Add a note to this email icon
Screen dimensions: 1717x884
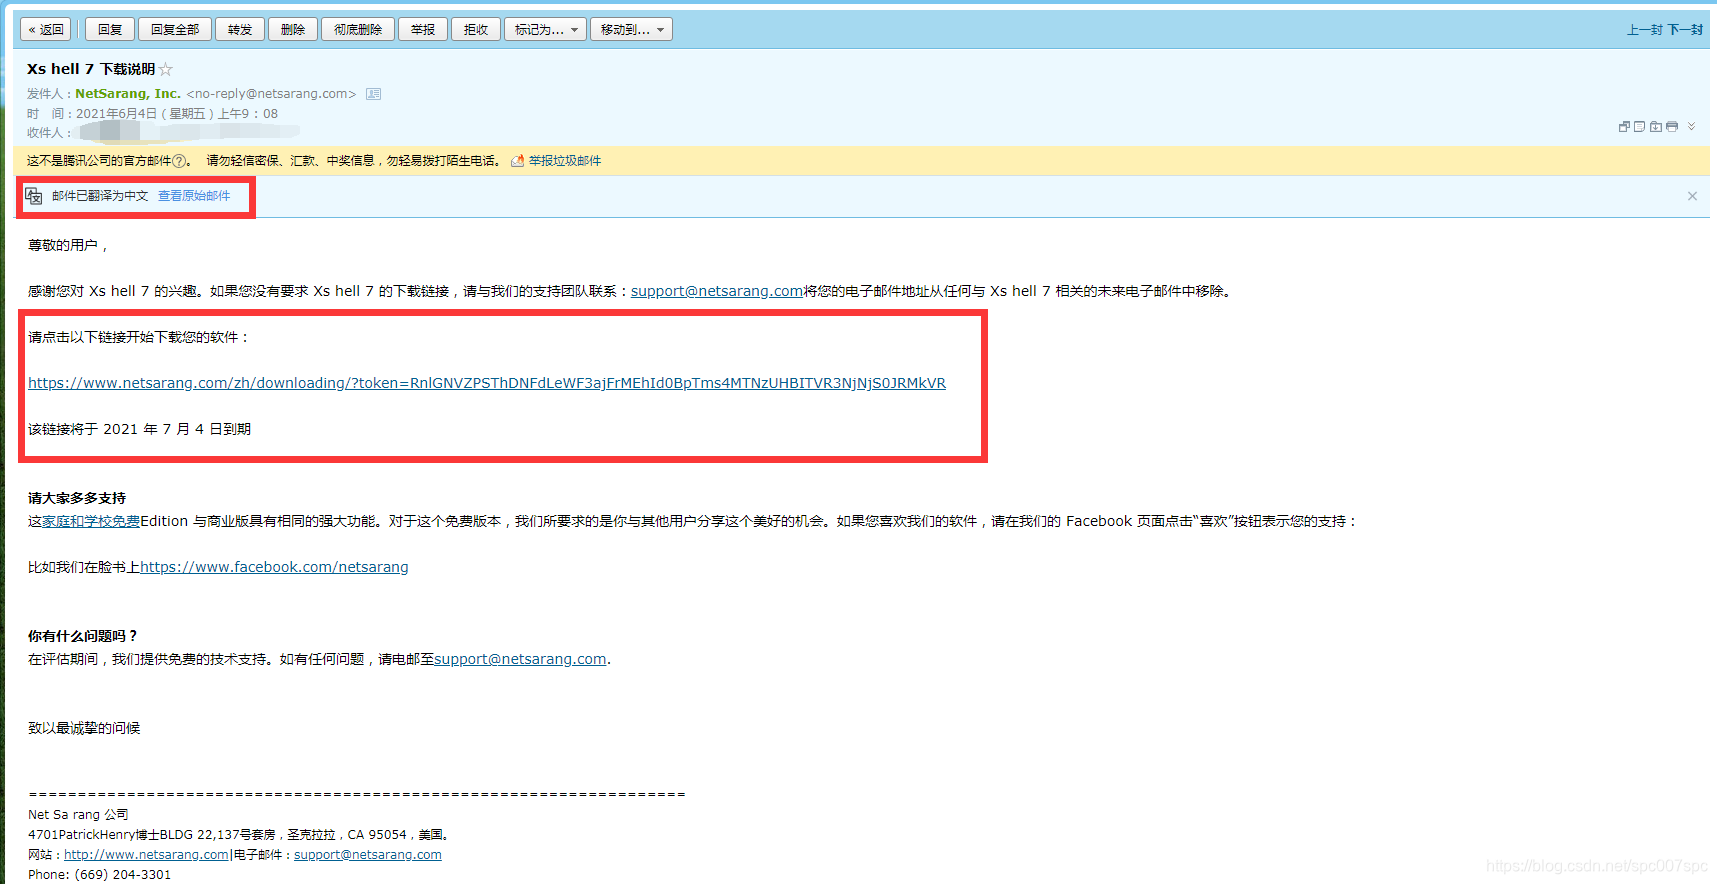tap(1640, 127)
